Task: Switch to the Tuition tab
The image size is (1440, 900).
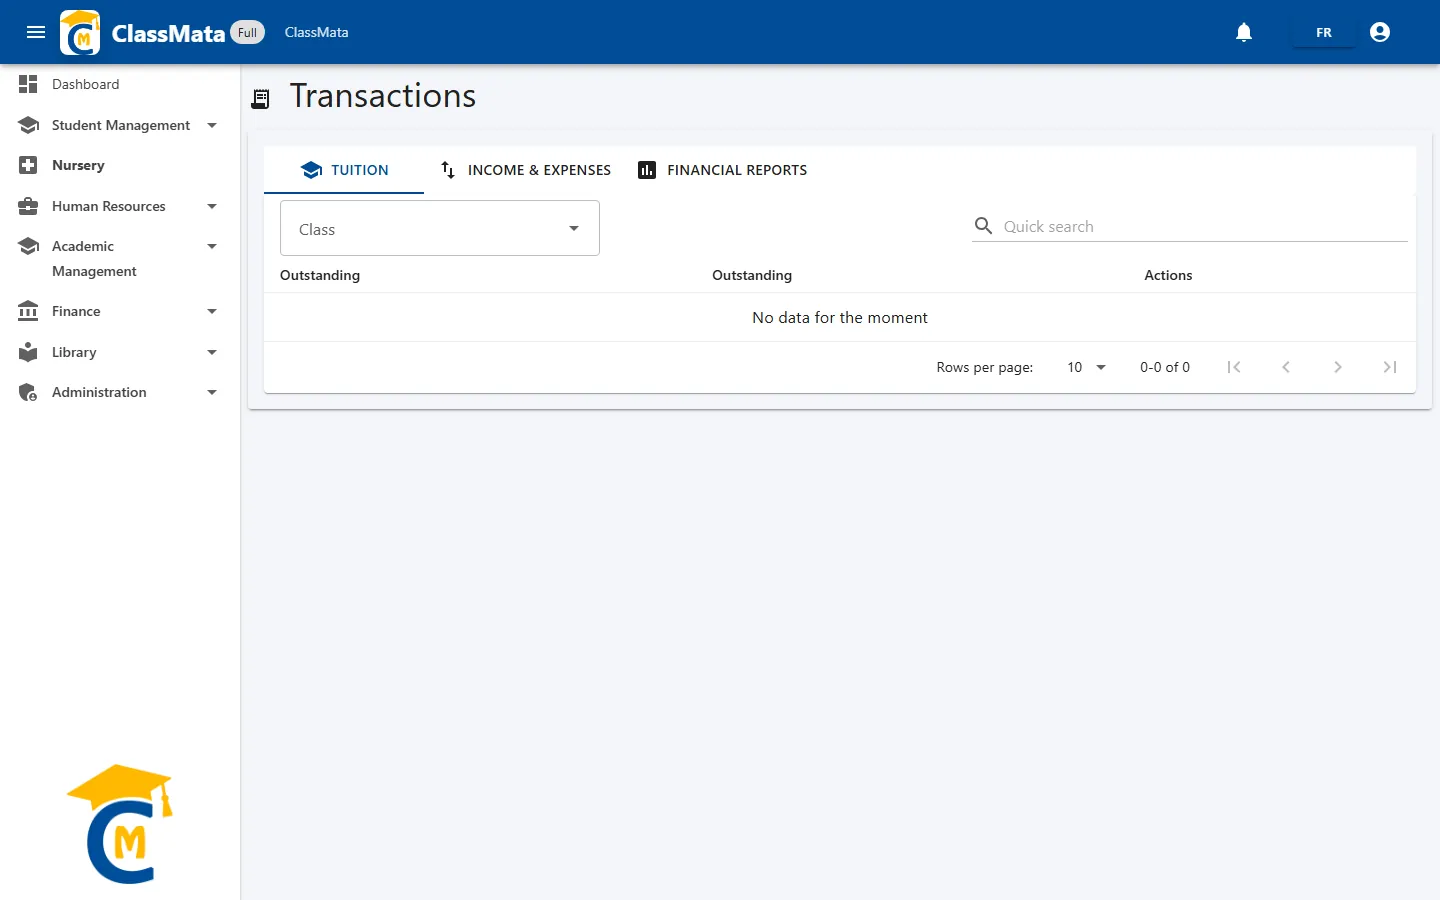Action: 344,170
